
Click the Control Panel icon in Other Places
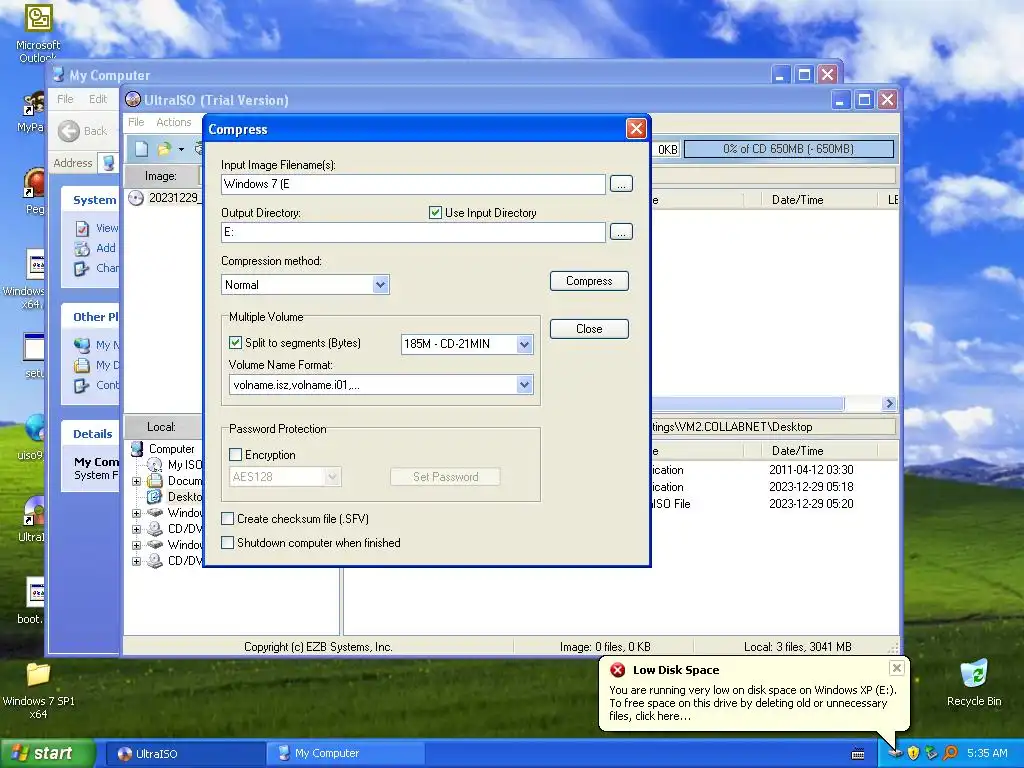[x=82, y=385]
